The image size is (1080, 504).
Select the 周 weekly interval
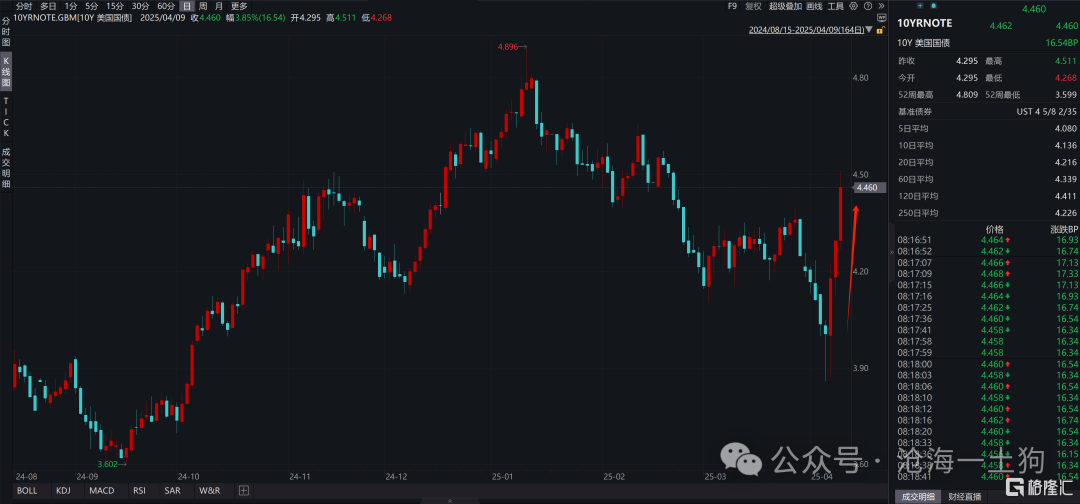(x=203, y=6)
